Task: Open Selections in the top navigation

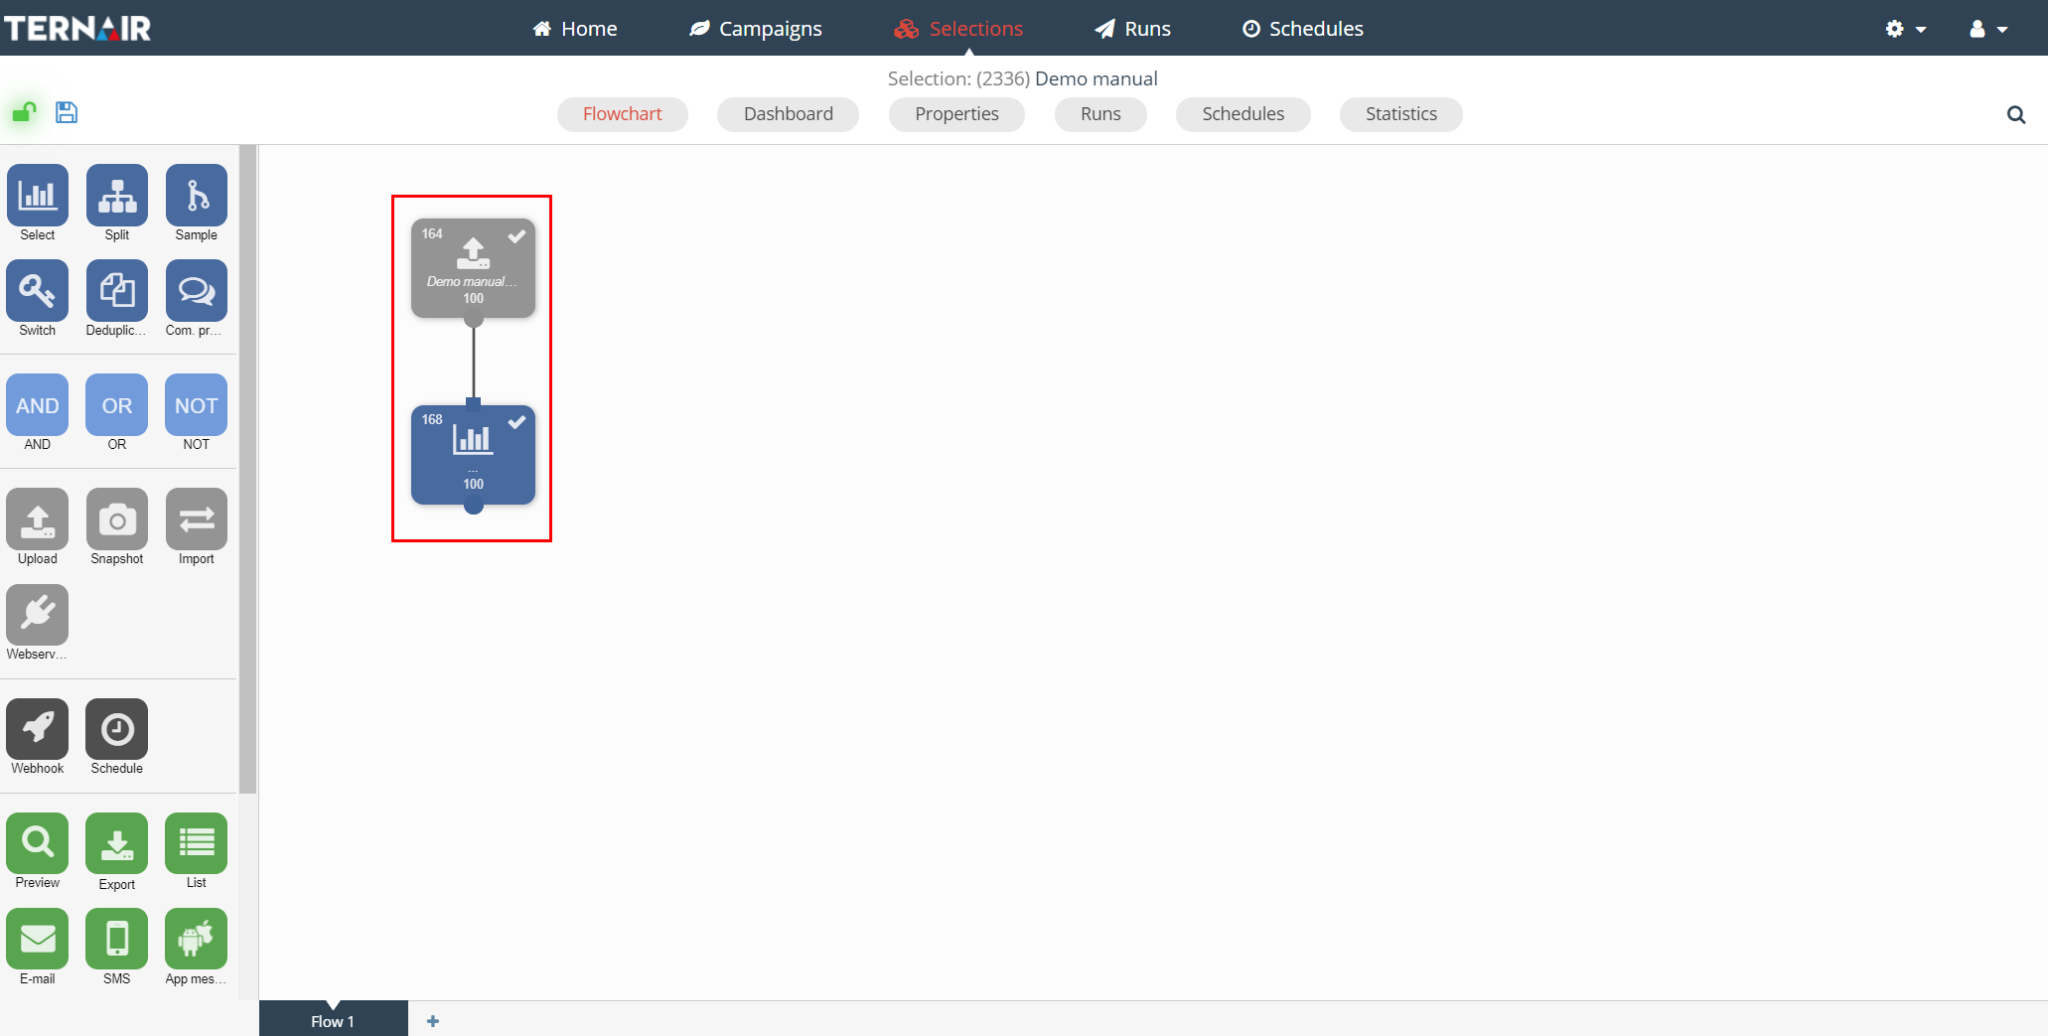Action: [959, 29]
